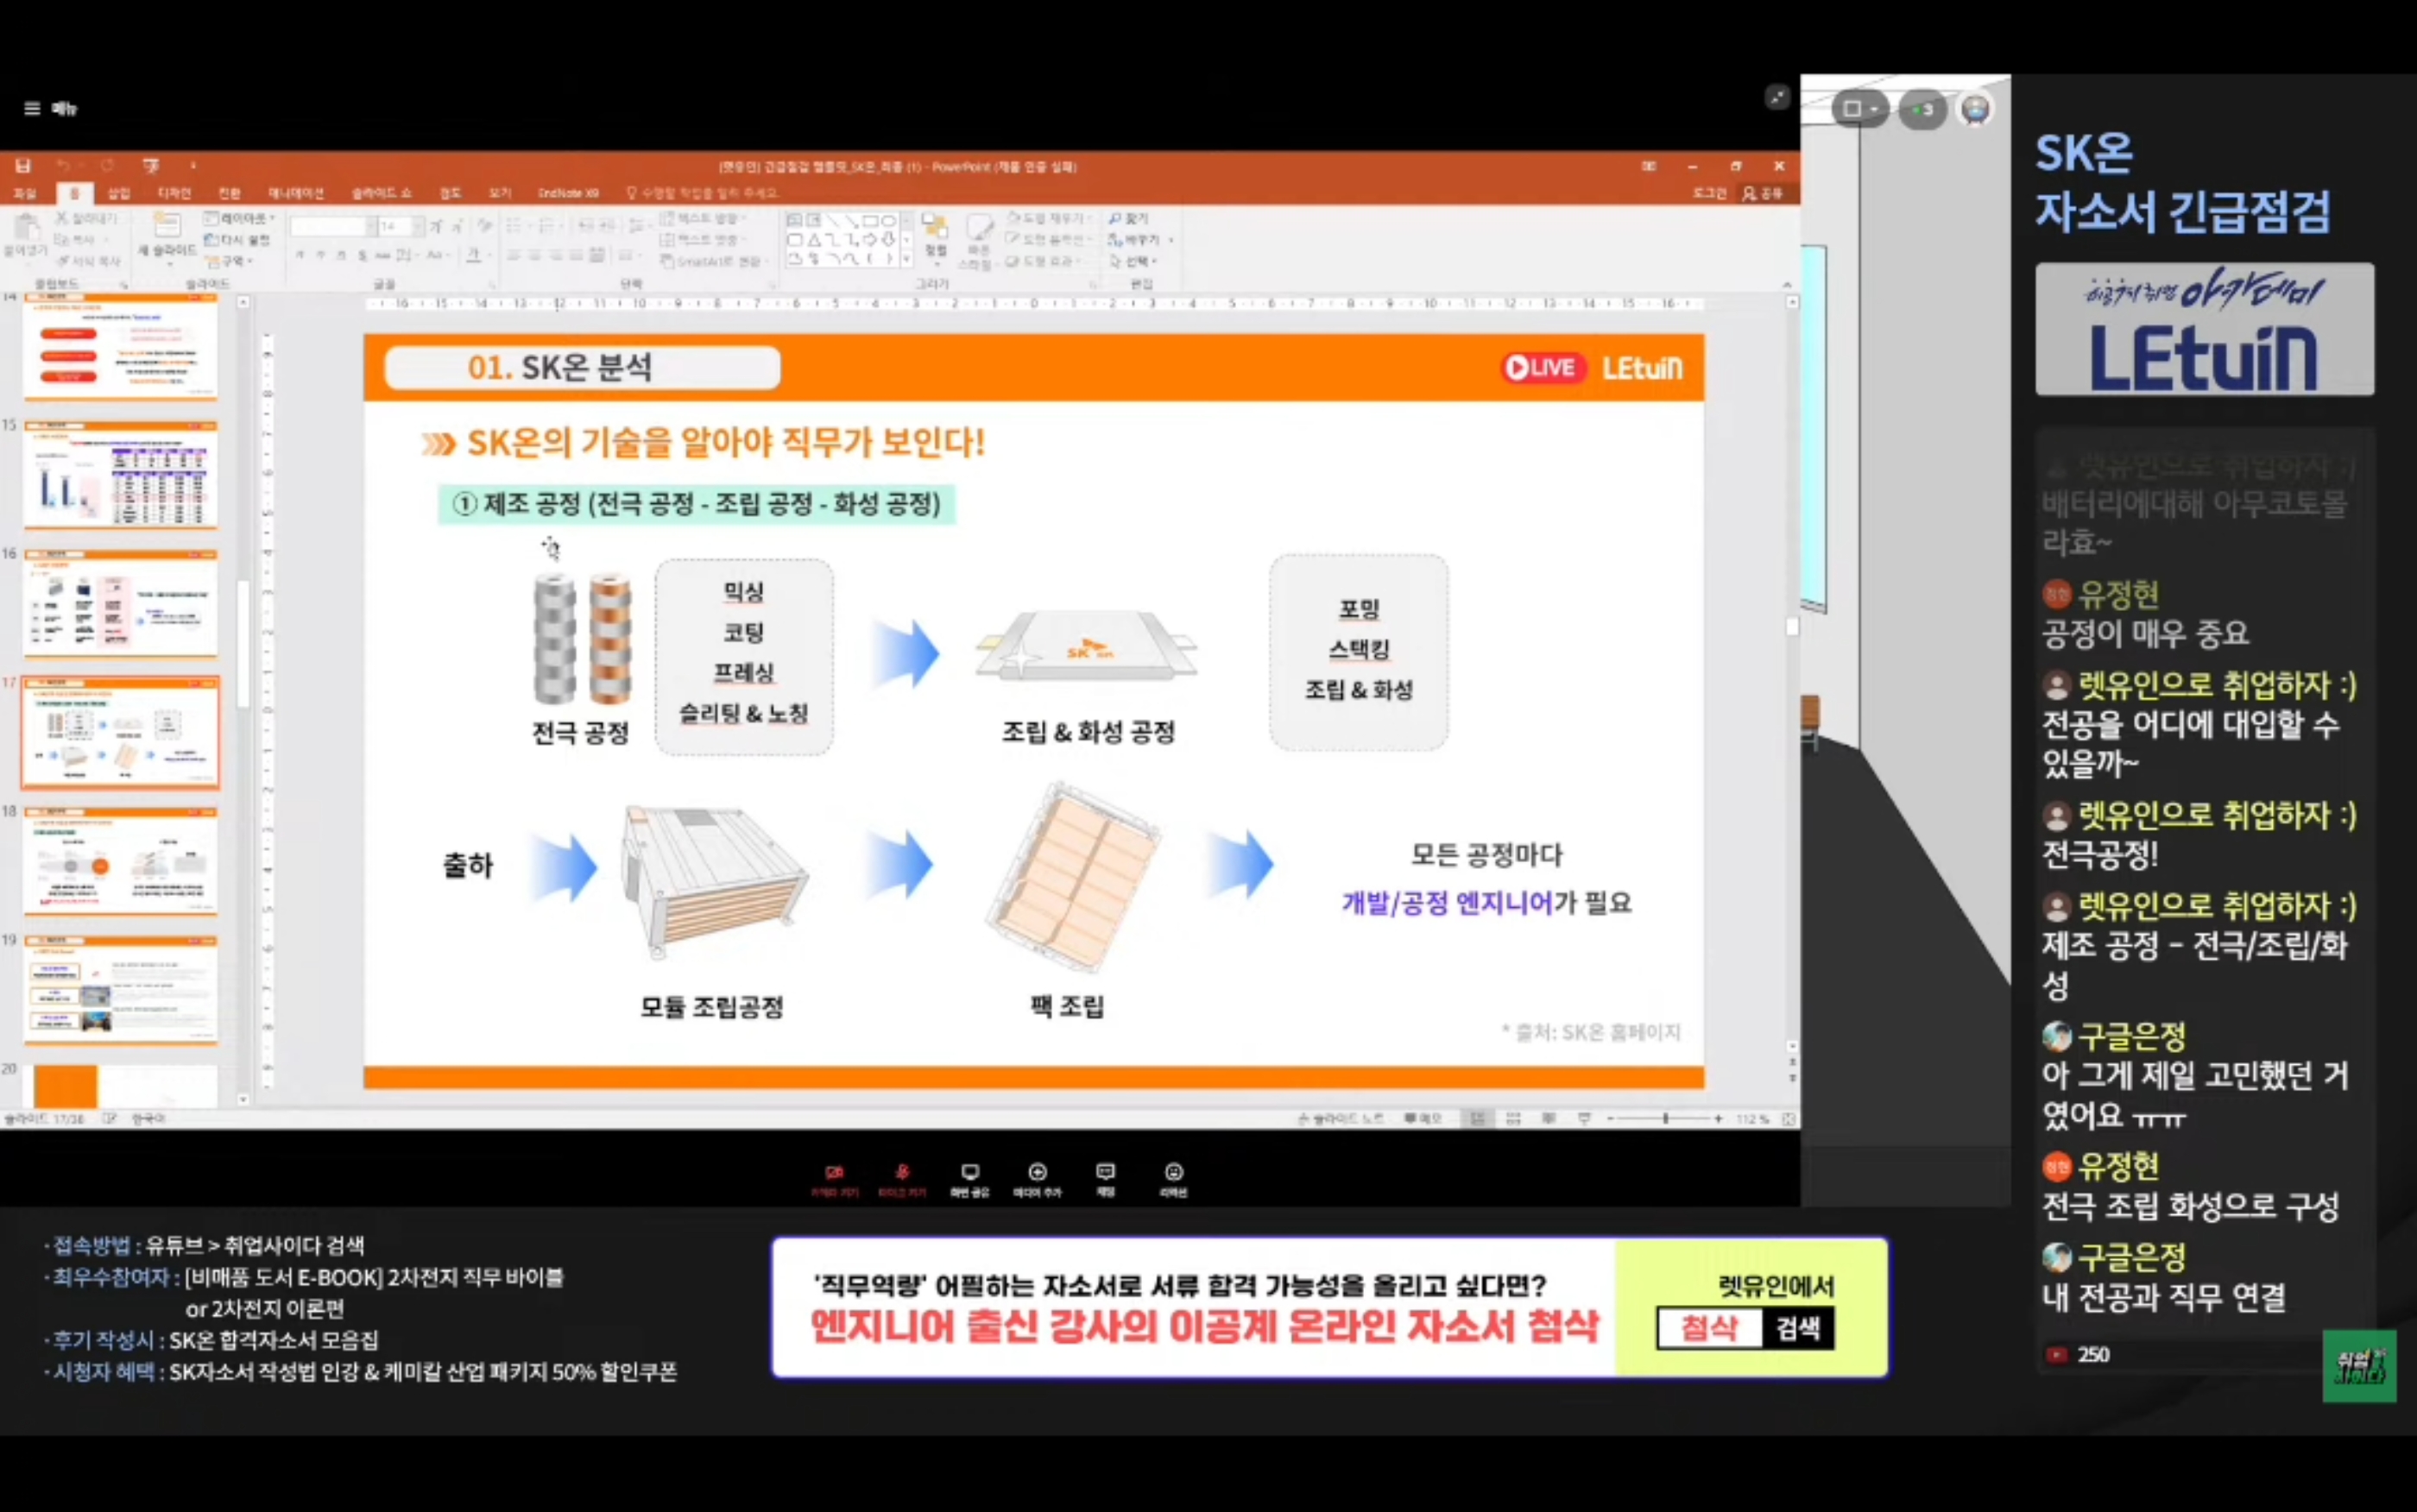Viewport: 2417px width, 1512px height.
Task: Open the chat bubble icon in meeting toolbar
Action: [1106, 1173]
